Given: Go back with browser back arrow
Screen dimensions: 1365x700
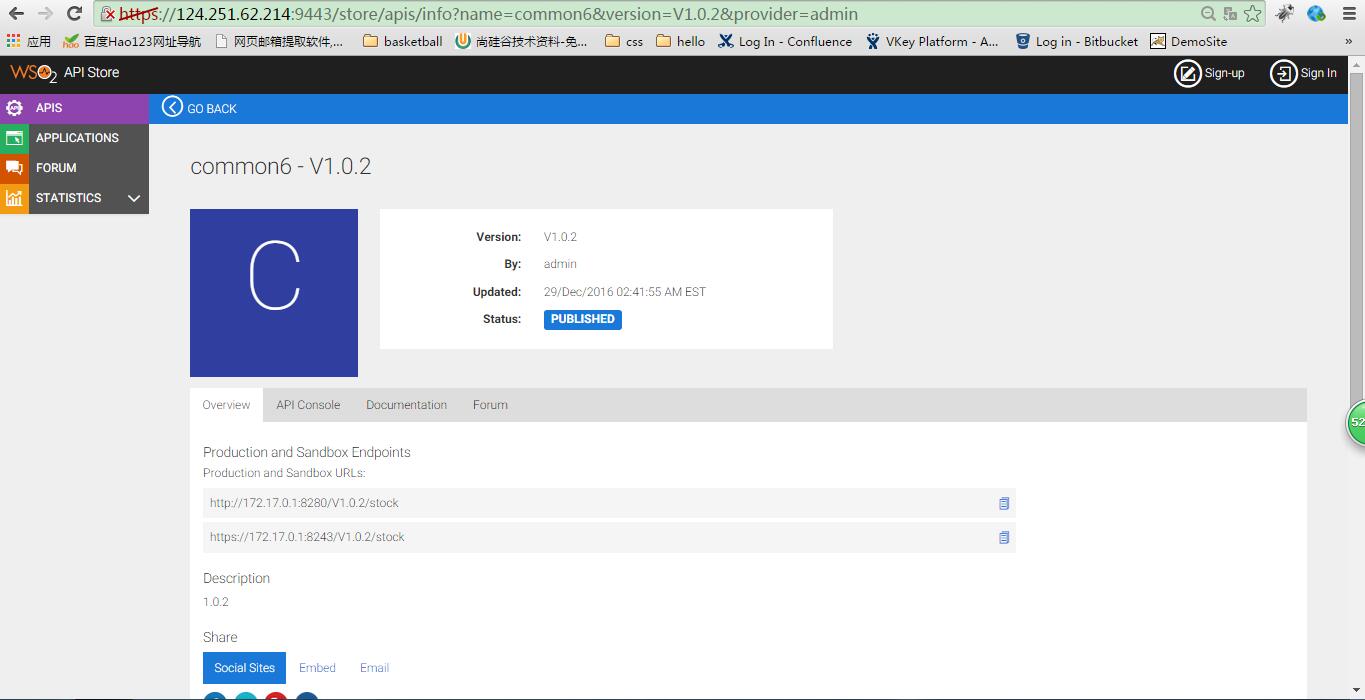Looking at the screenshot, I should 16,14.
